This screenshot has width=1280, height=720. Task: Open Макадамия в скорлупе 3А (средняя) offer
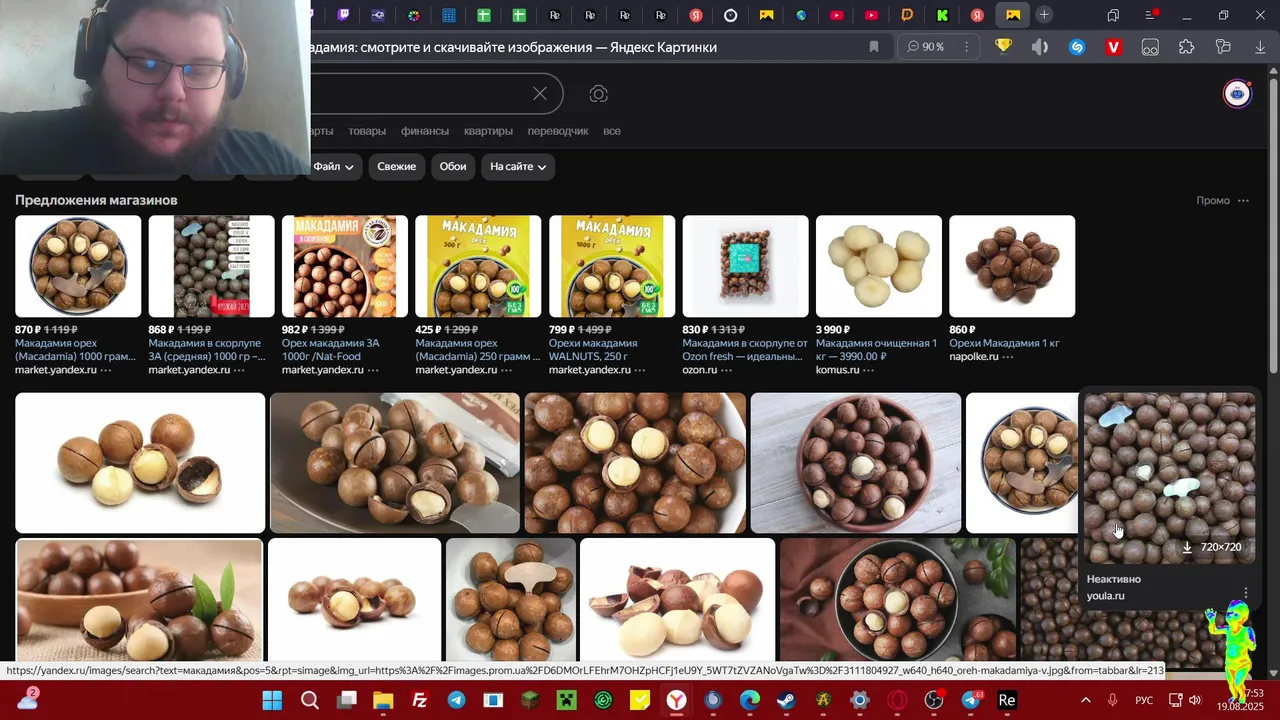pyautogui.click(x=208, y=350)
